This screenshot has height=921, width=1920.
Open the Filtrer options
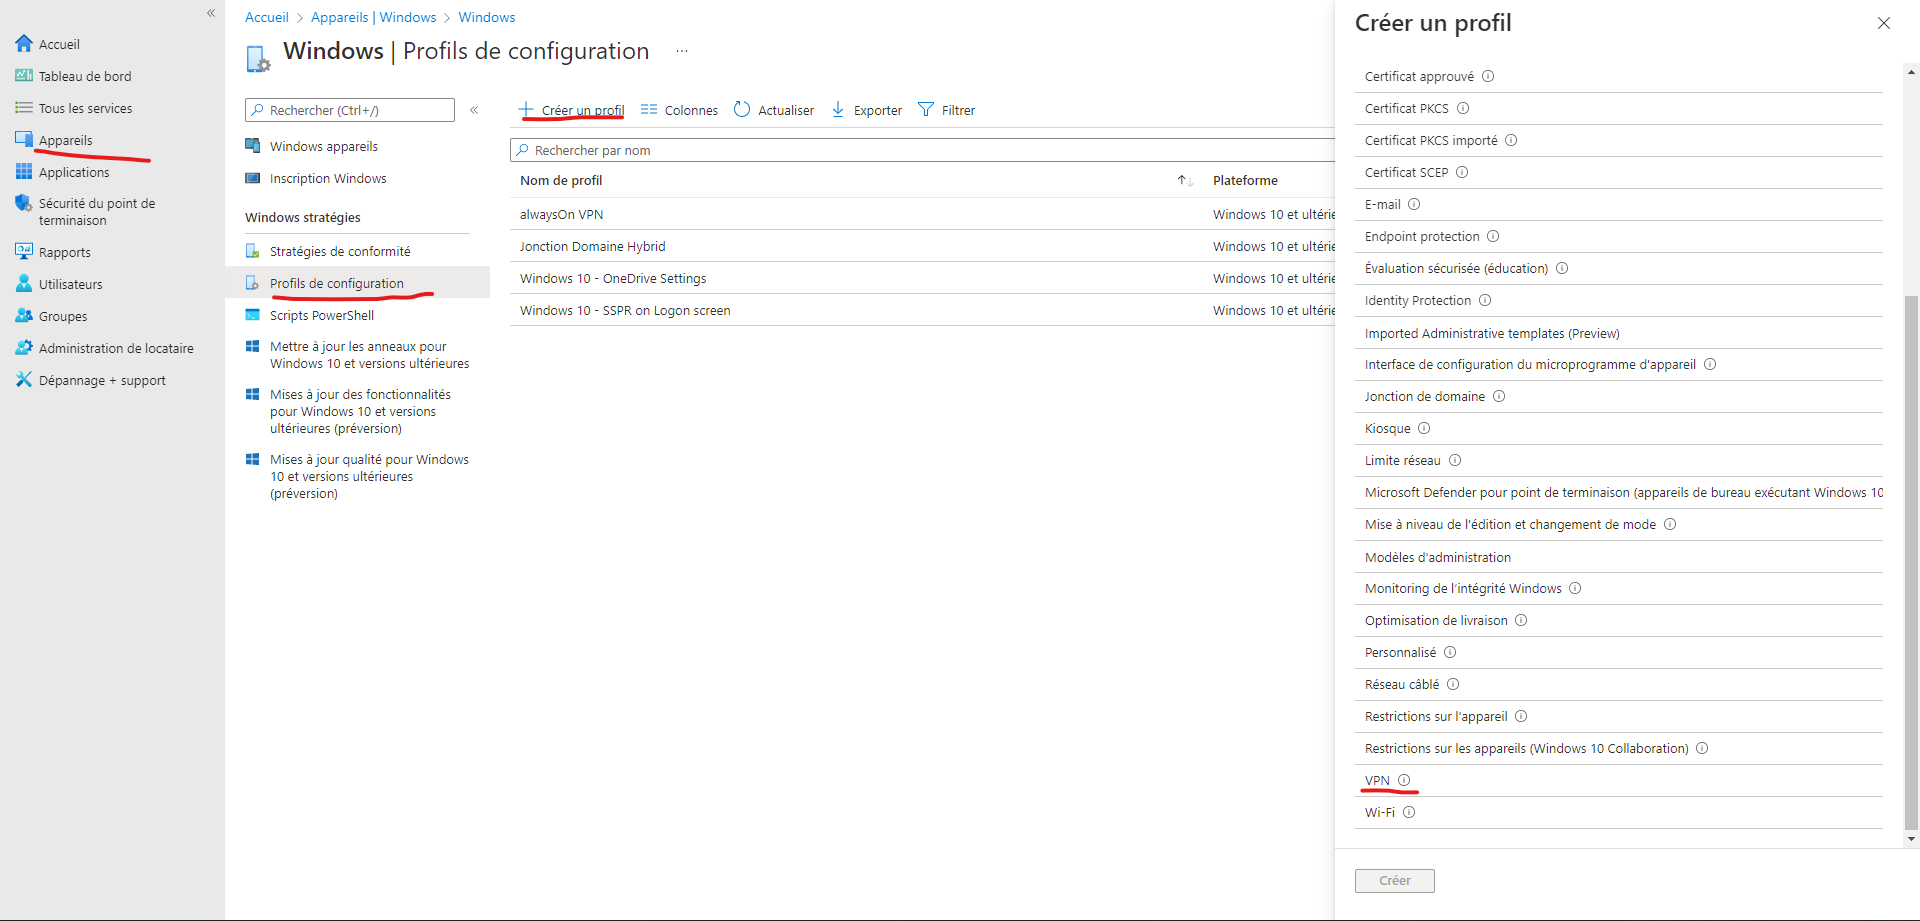click(x=946, y=110)
